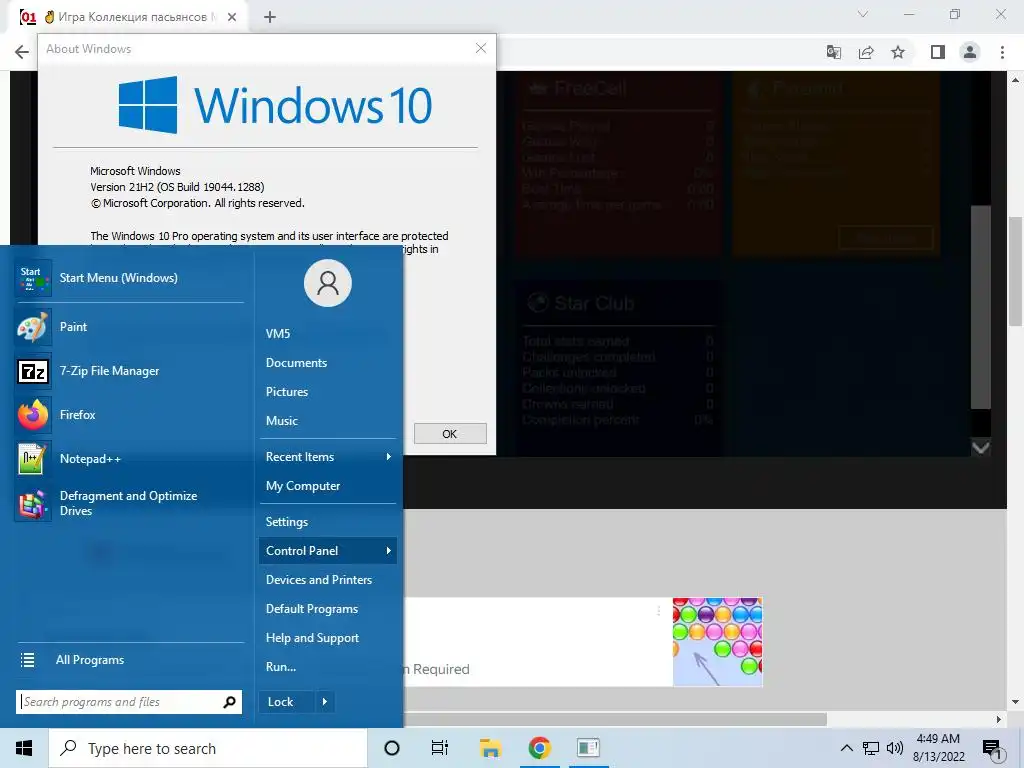Image resolution: width=1024 pixels, height=768 pixels.
Task: Open a new browser tab
Action: pos(270,17)
